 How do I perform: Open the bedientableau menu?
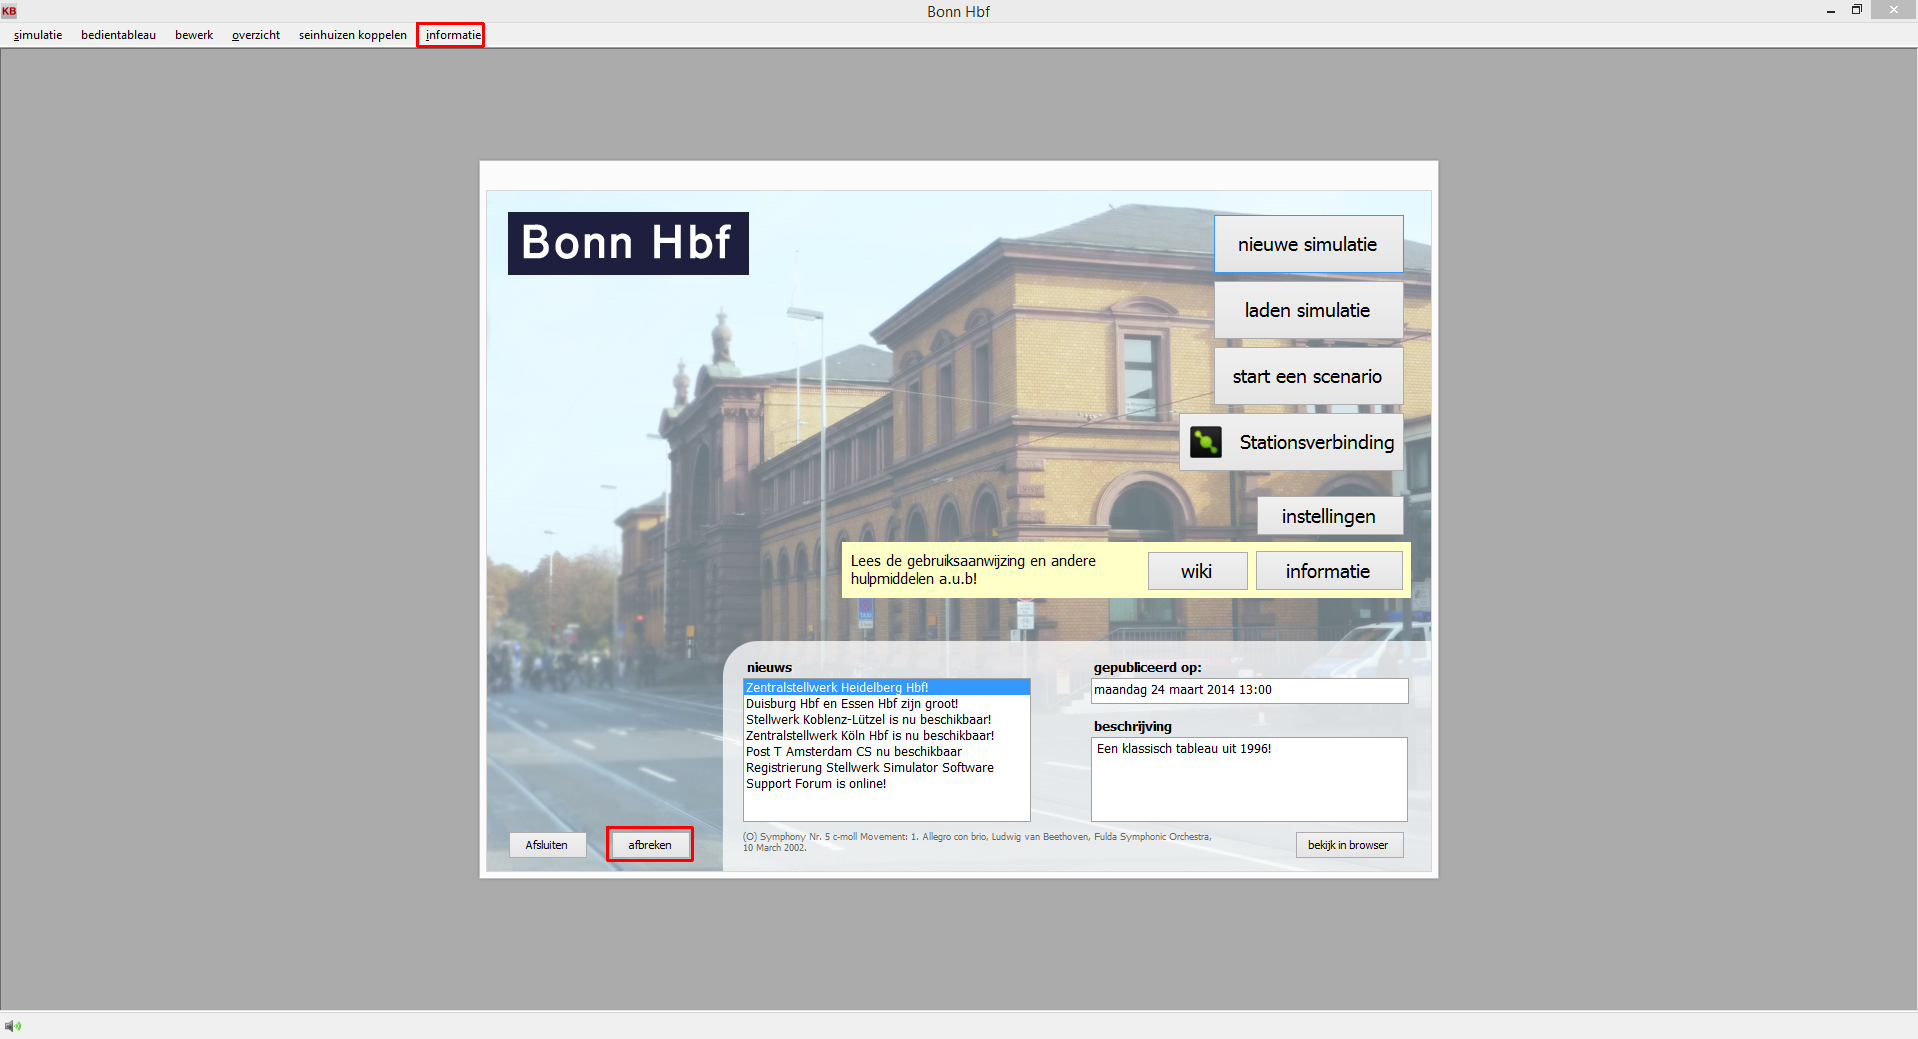click(118, 35)
